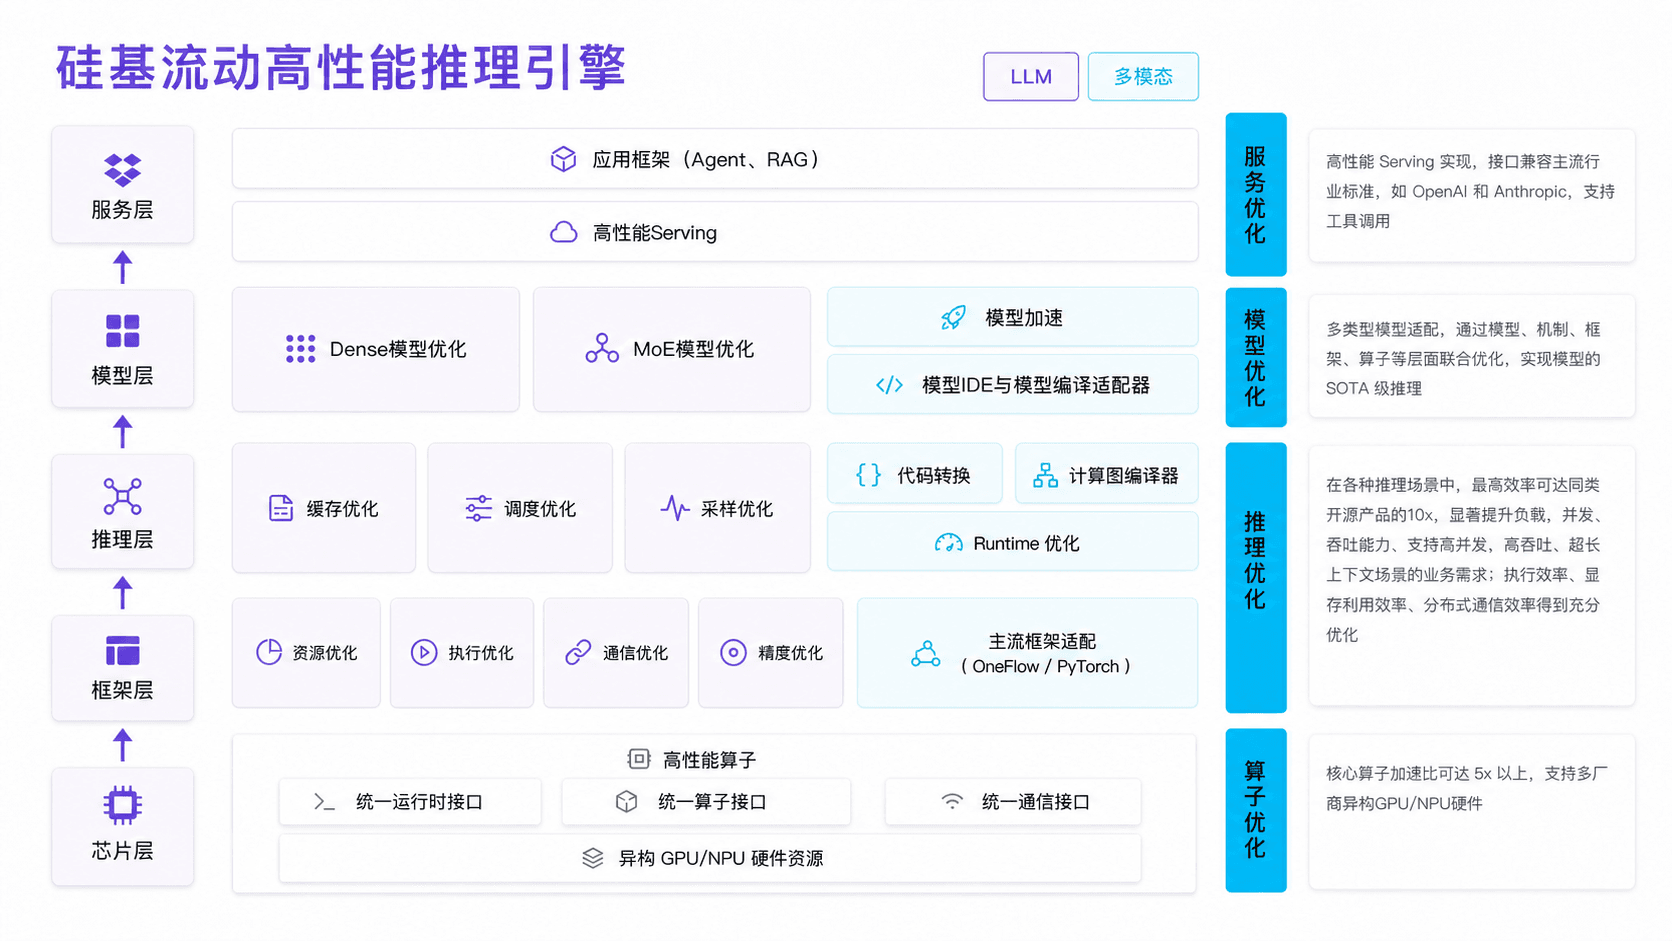
Task: Click the 框架层 layout icon
Action: (122, 651)
